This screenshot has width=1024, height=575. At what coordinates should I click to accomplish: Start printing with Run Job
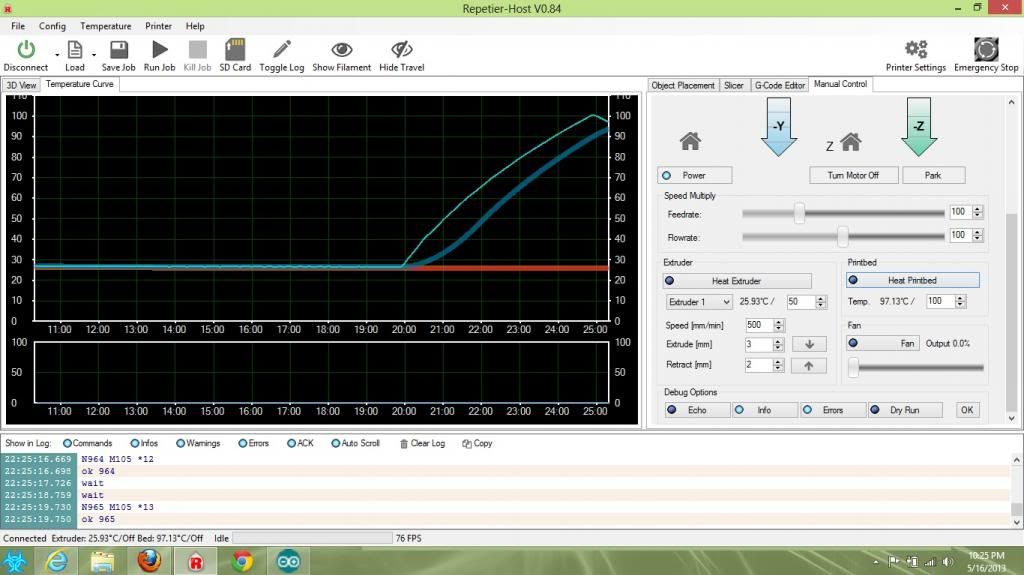click(x=159, y=50)
